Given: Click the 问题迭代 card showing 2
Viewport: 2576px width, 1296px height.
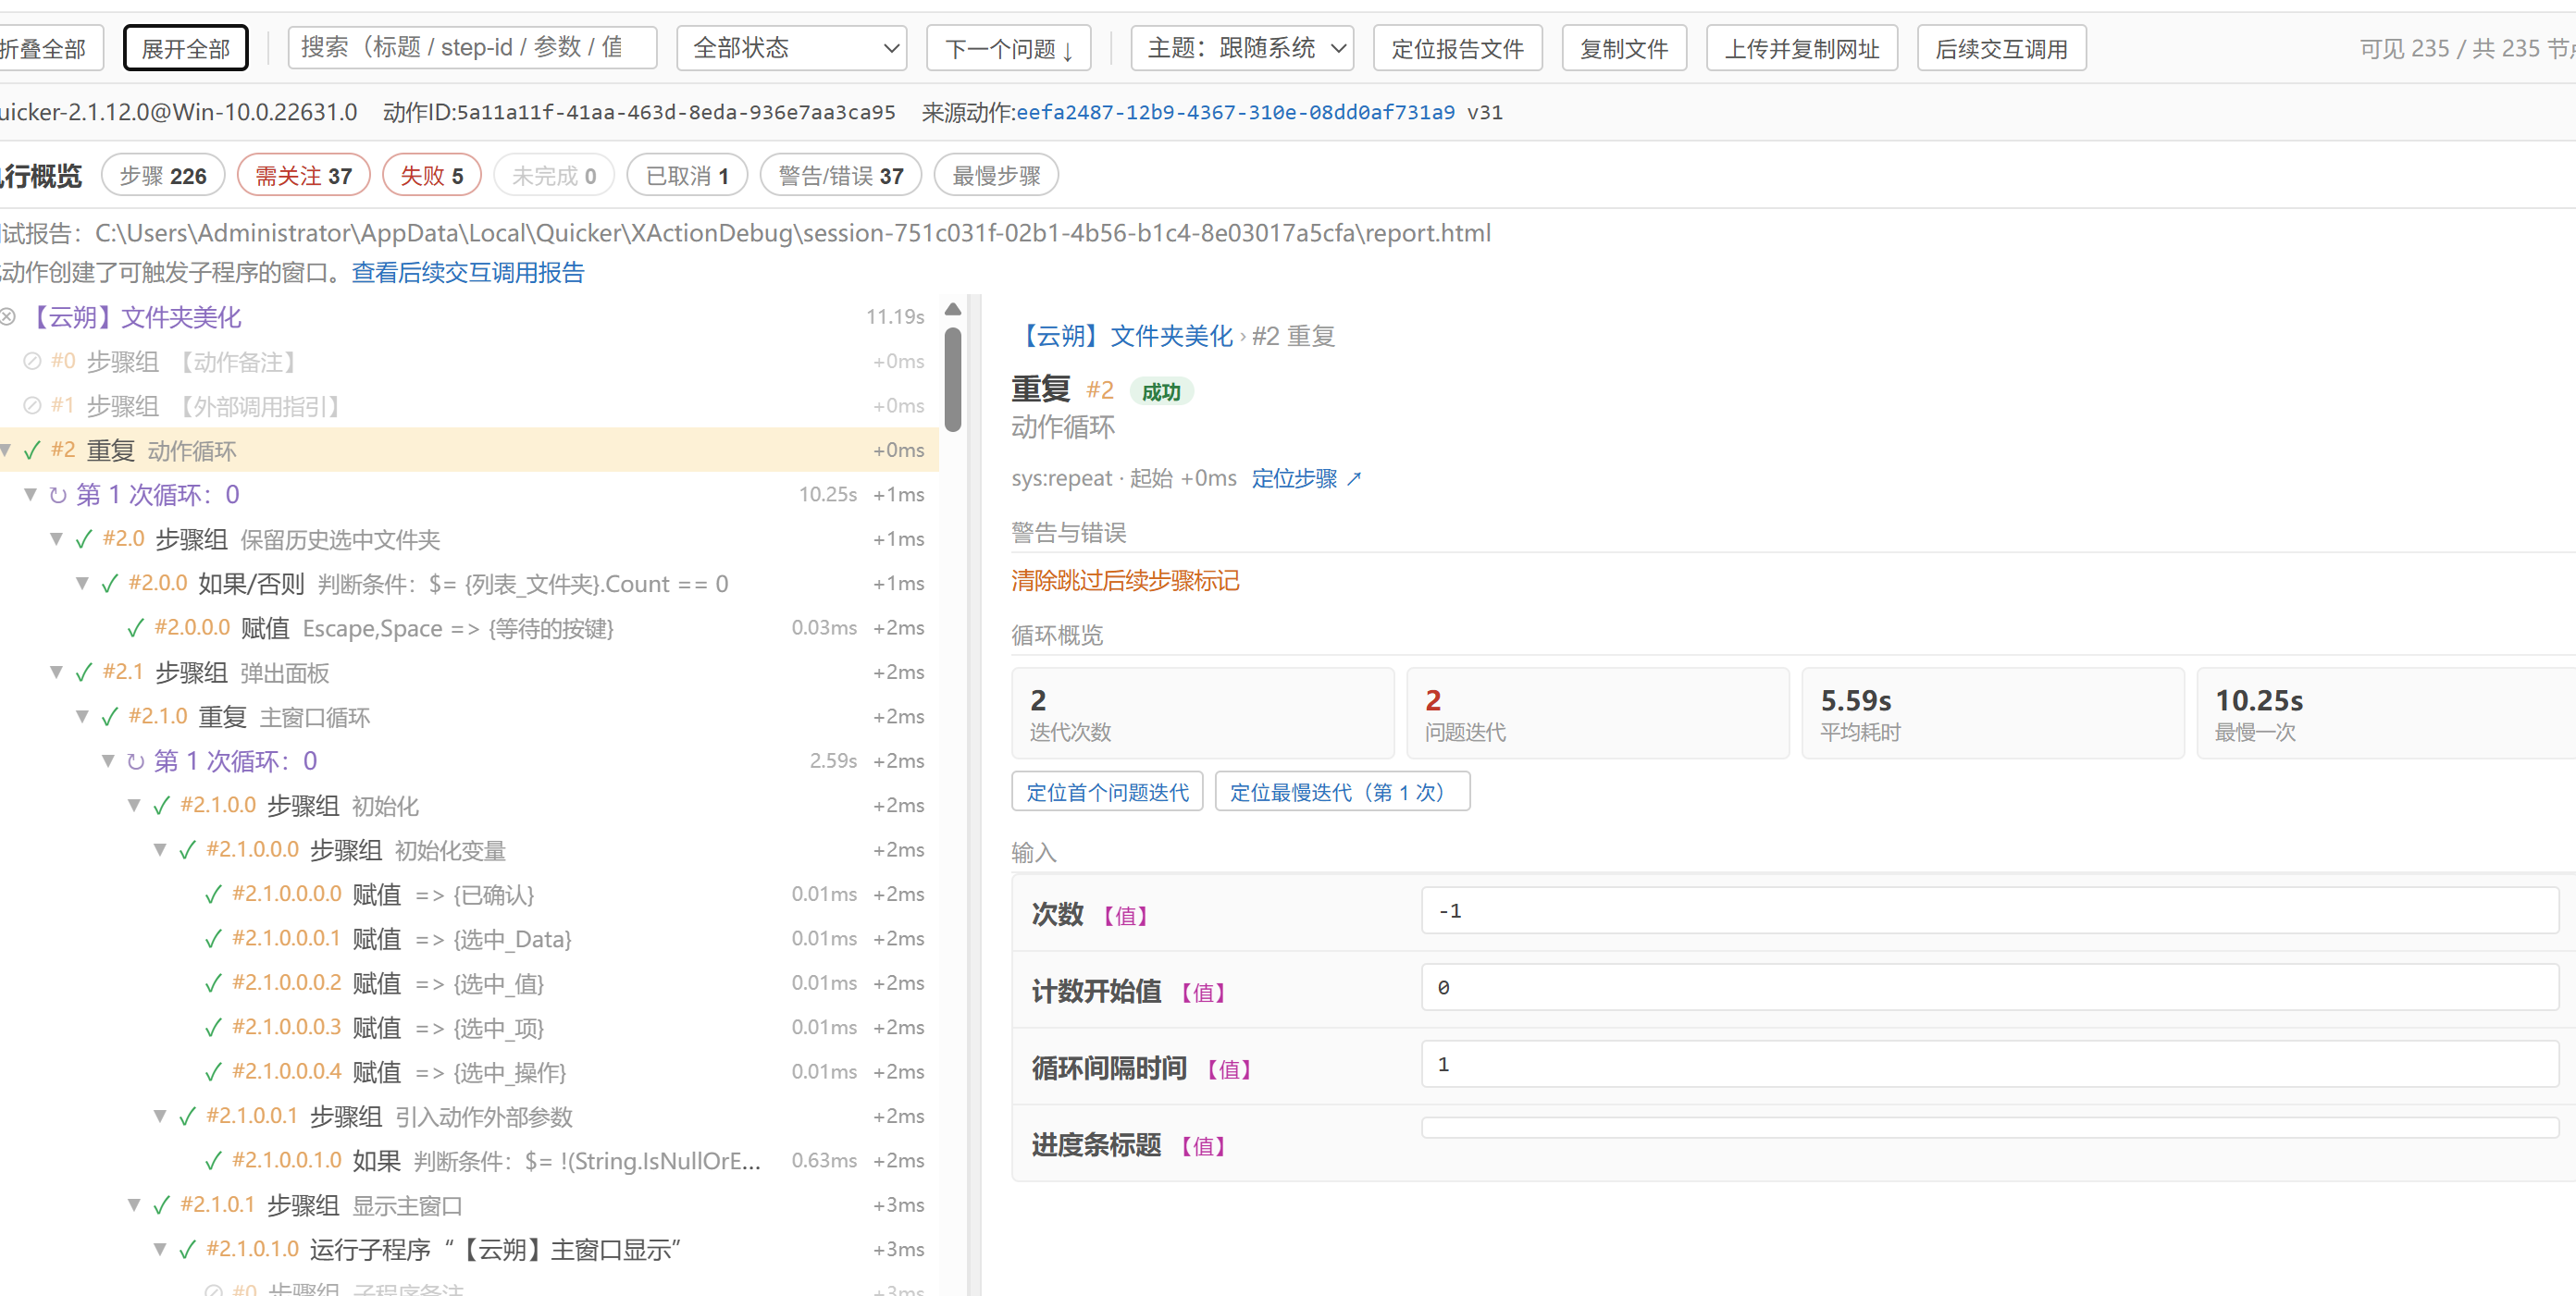Looking at the screenshot, I should [x=1597, y=714].
